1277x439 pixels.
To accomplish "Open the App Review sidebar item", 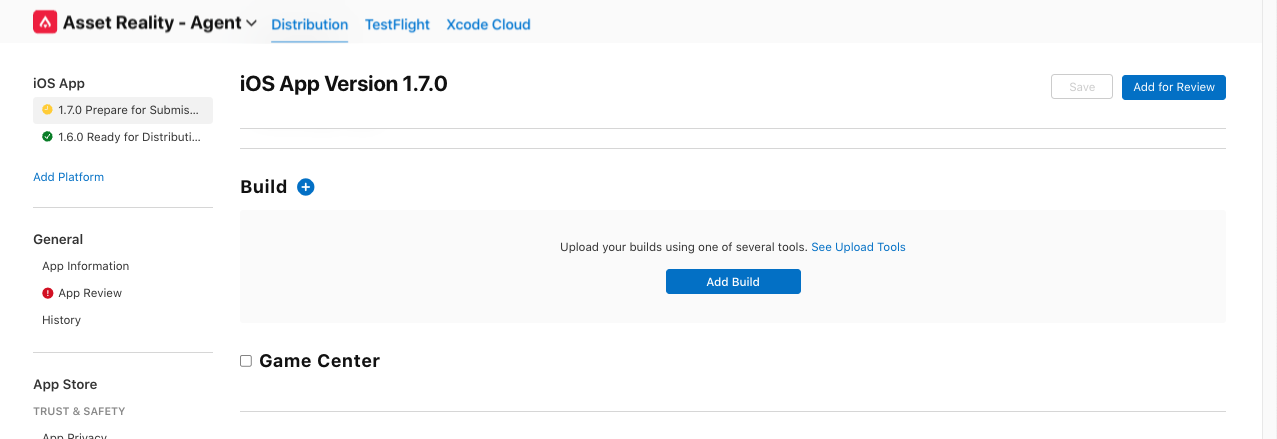I will (90, 293).
